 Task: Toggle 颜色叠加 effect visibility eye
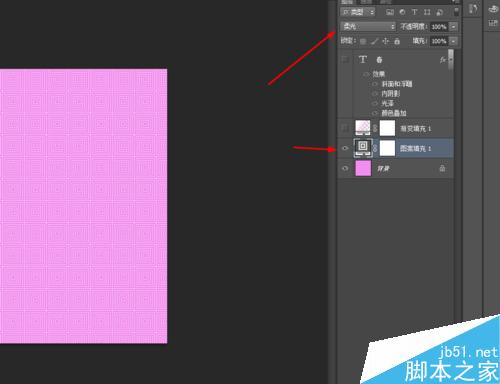[375, 113]
